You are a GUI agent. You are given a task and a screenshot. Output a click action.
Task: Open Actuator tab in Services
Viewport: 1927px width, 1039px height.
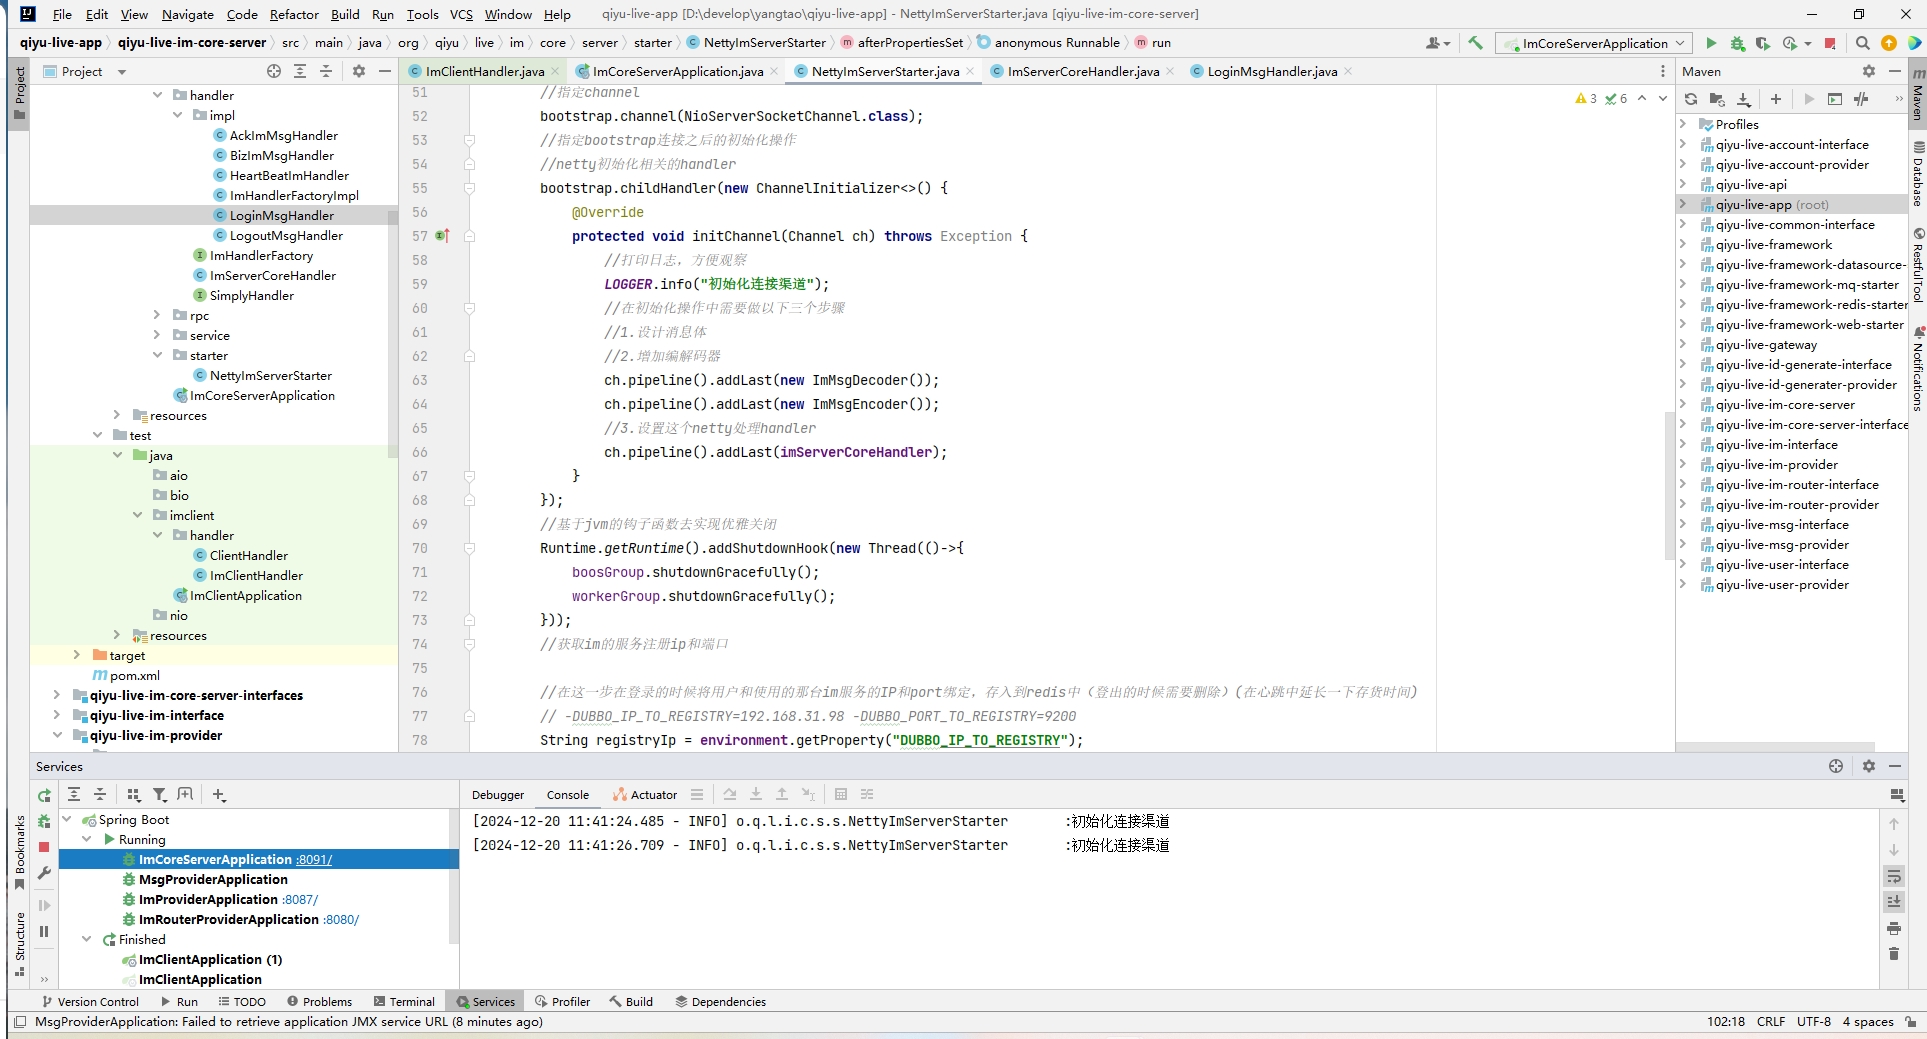point(645,795)
